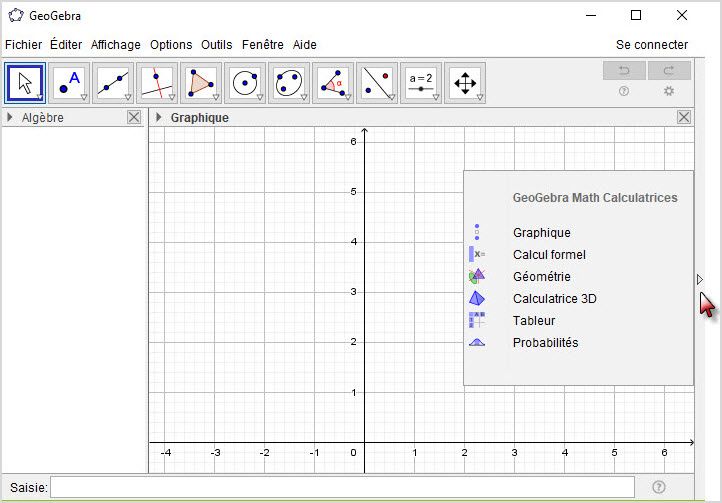The height and width of the screenshot is (503, 722).
Task: Open help via toolbar question mark
Action: pyautogui.click(x=623, y=91)
